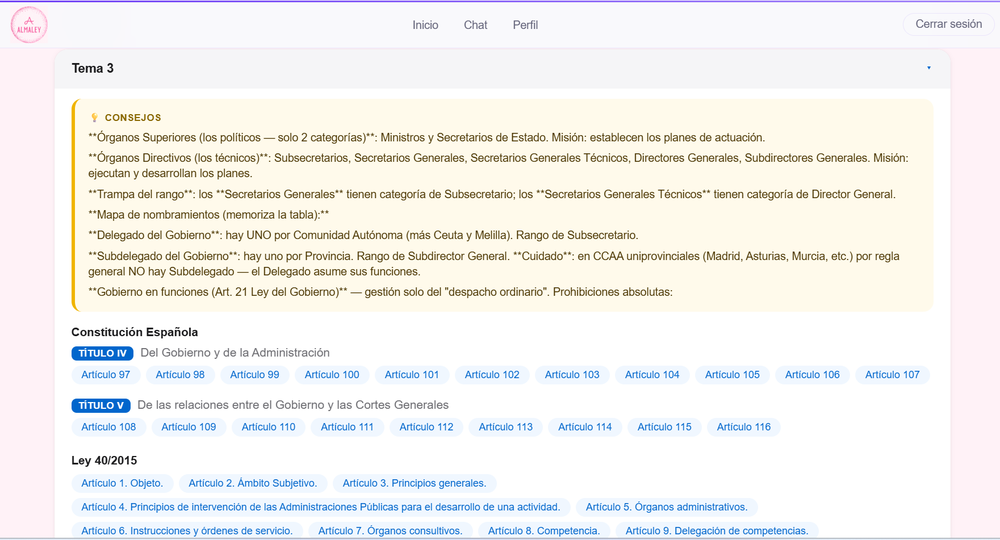This screenshot has height=540, width=1000.
Task: Open Artículo 108 chip
Action: (108, 427)
